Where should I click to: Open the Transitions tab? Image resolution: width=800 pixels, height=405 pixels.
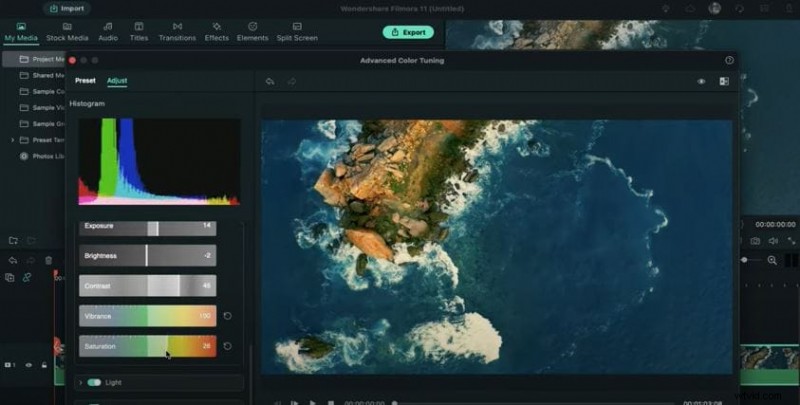click(177, 32)
